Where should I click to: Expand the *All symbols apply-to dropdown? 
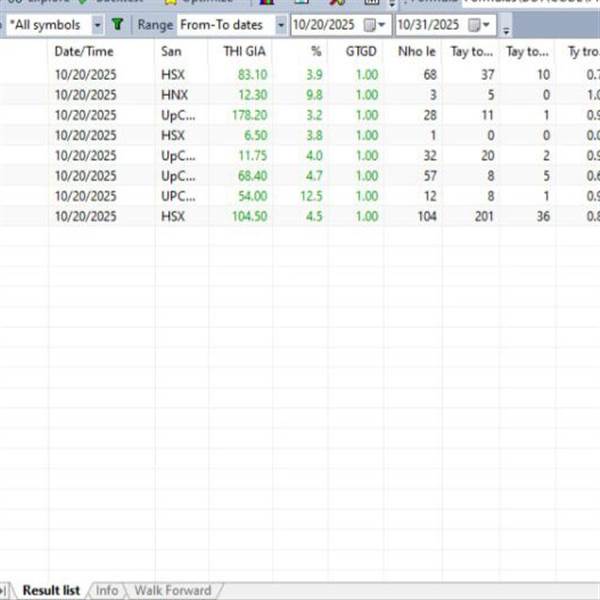(97, 25)
